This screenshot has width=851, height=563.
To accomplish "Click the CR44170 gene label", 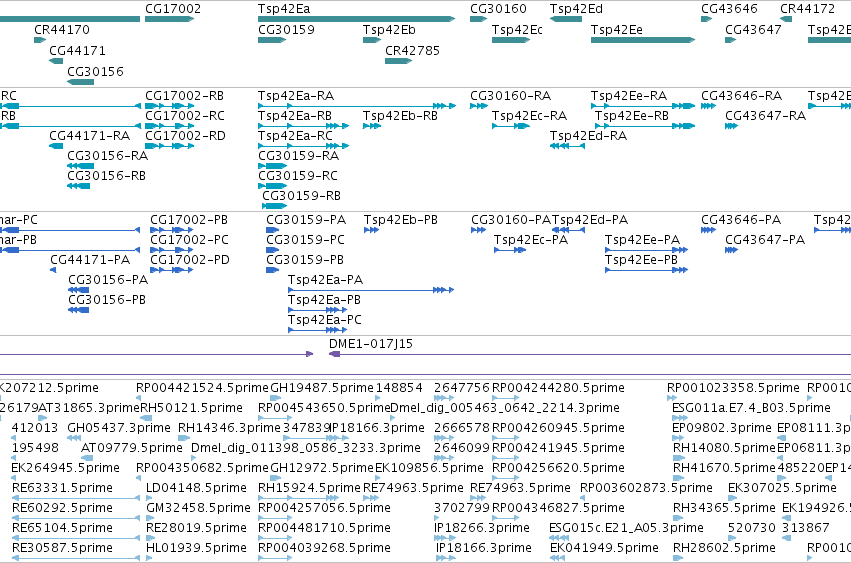I will click(62, 30).
